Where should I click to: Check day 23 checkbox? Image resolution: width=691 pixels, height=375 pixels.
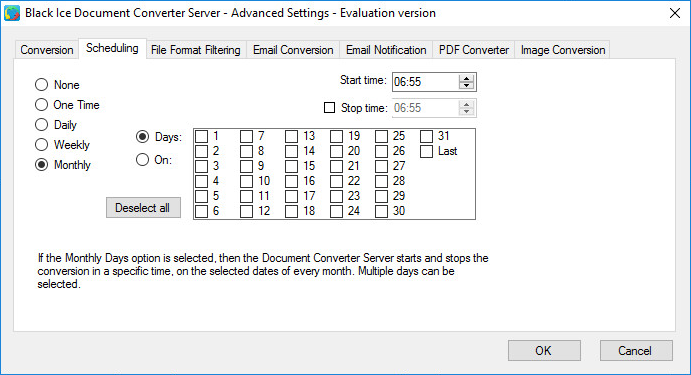coord(336,196)
